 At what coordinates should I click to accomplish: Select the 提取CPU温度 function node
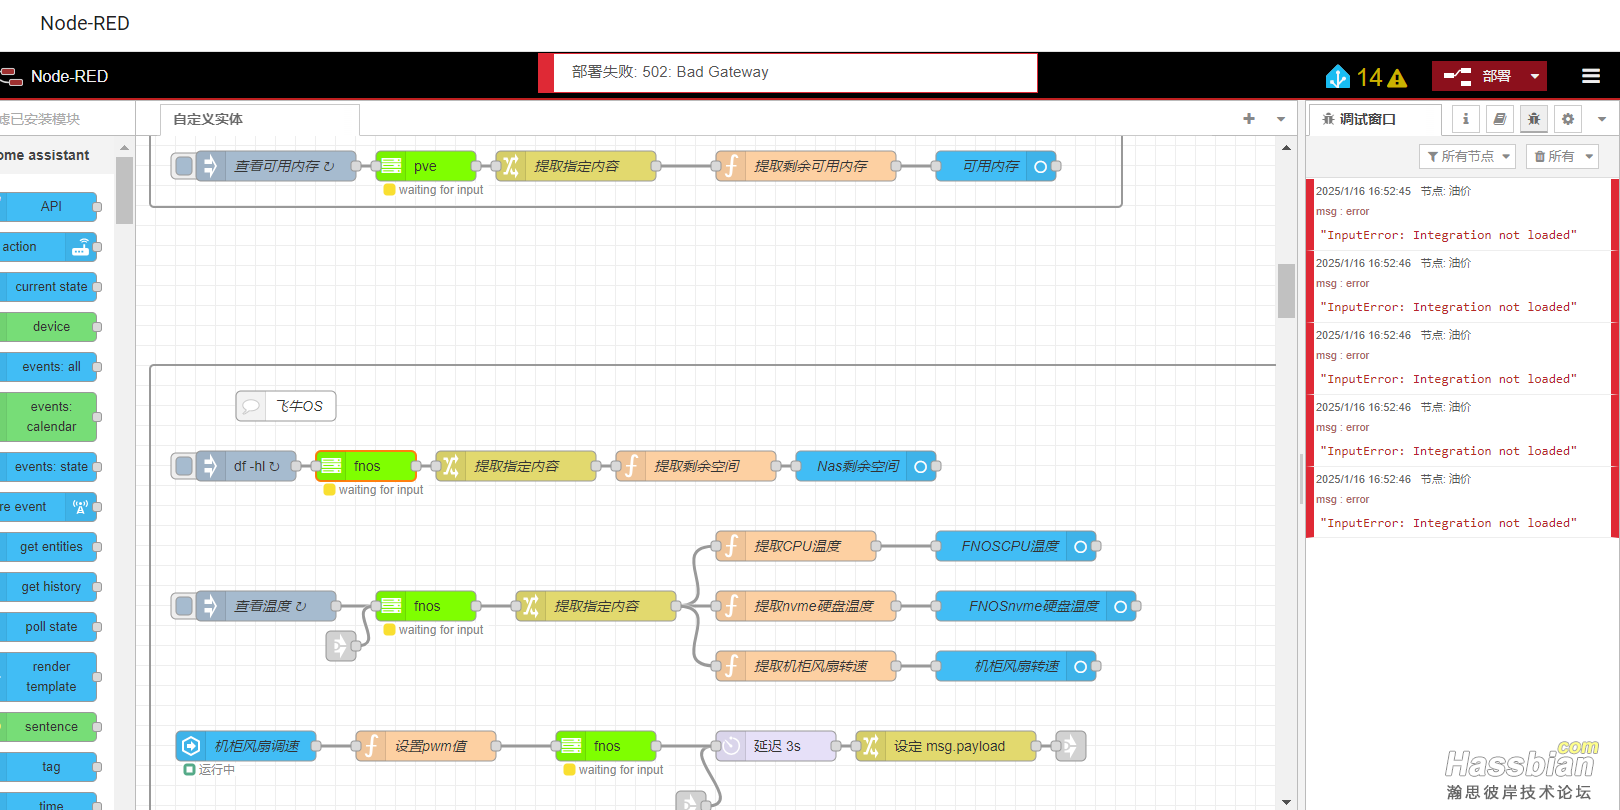point(796,546)
